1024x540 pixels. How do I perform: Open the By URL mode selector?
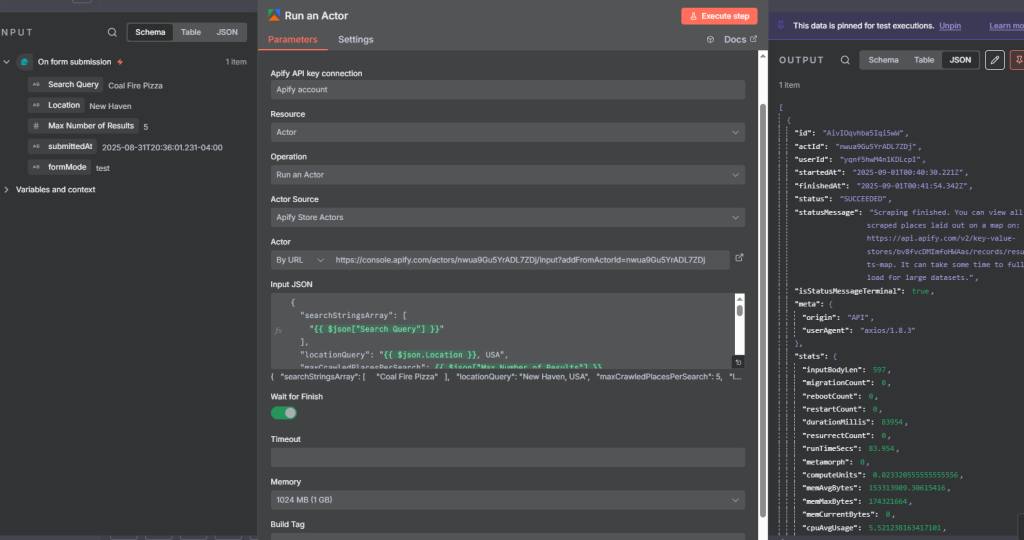(300, 260)
